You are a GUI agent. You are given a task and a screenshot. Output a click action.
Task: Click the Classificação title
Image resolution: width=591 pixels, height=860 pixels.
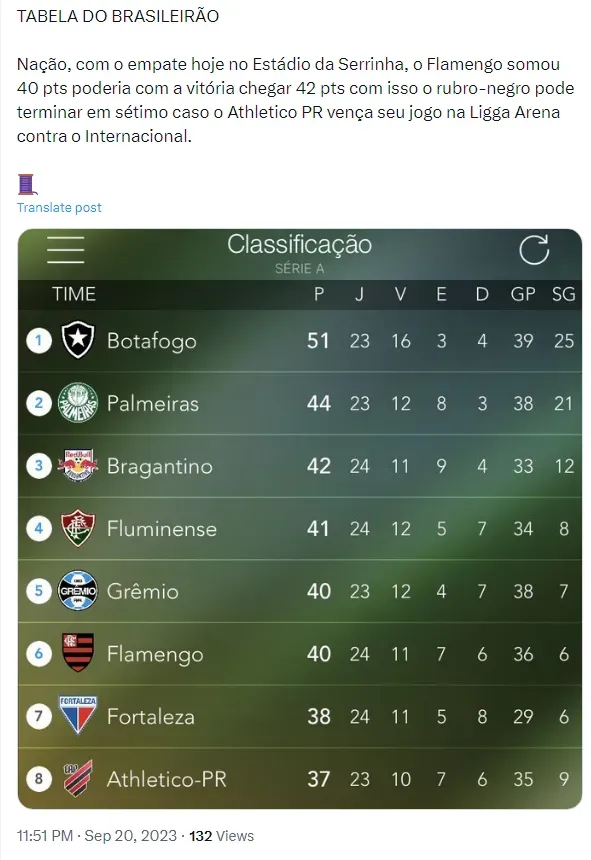[x=299, y=245]
